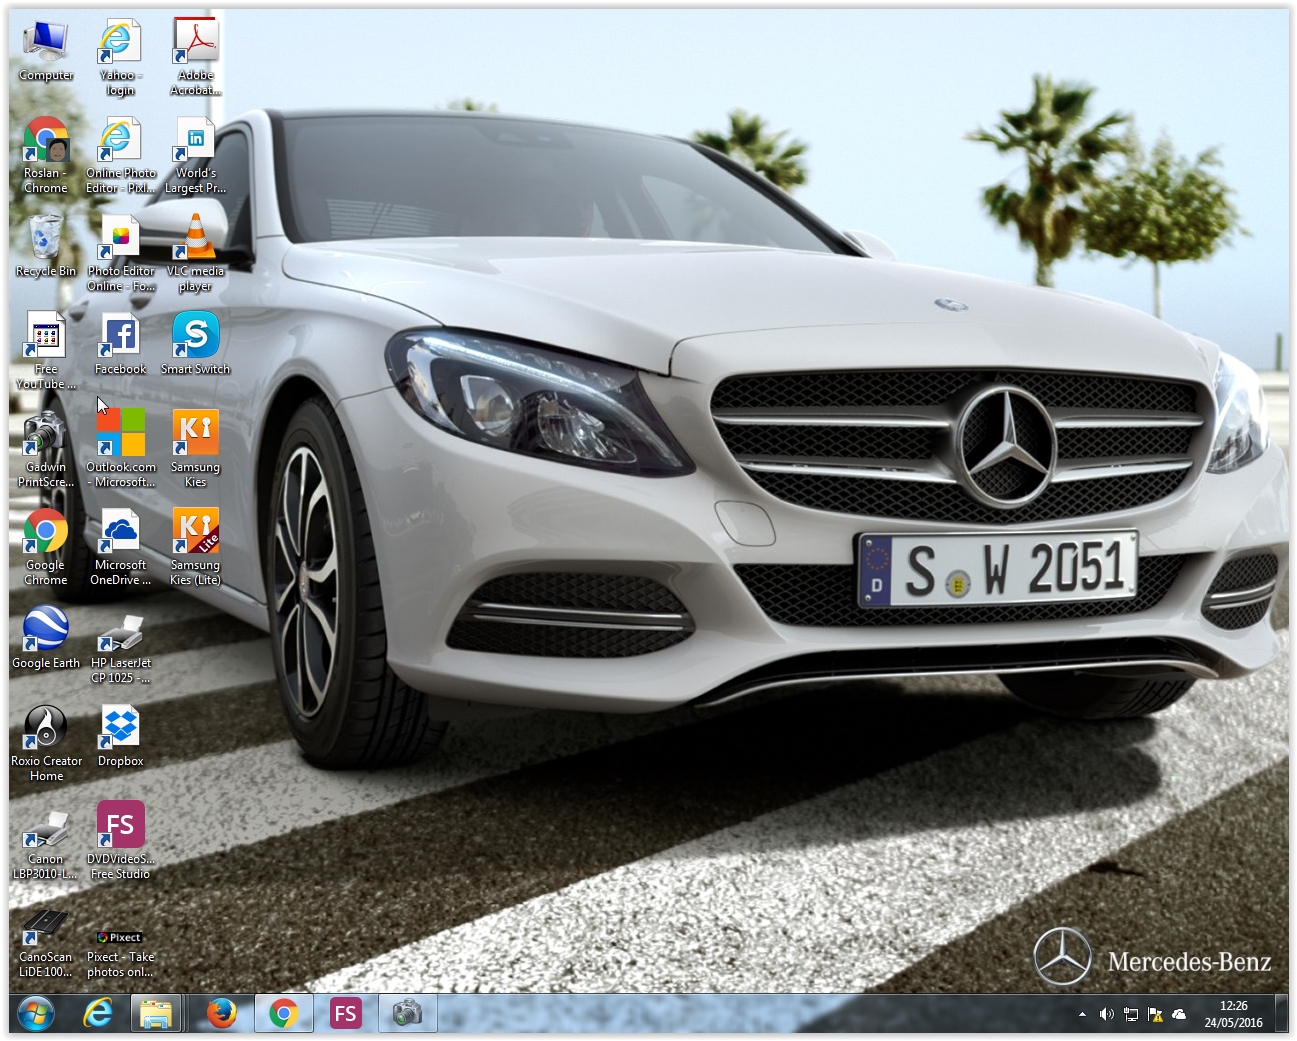Viewport: 1297px width, 1041px height.
Task: Show hidden system tray icons arrow
Action: point(1082,1014)
